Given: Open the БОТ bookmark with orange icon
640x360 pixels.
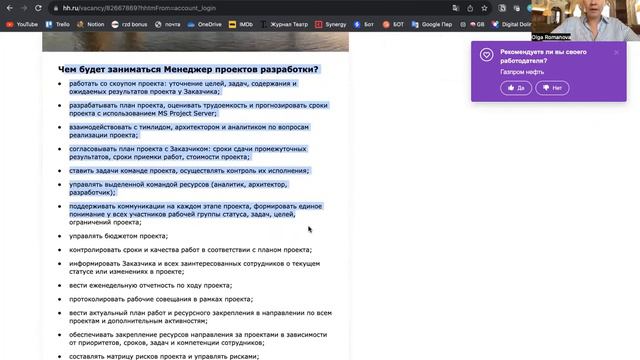Looking at the screenshot, I should pos(393,24).
